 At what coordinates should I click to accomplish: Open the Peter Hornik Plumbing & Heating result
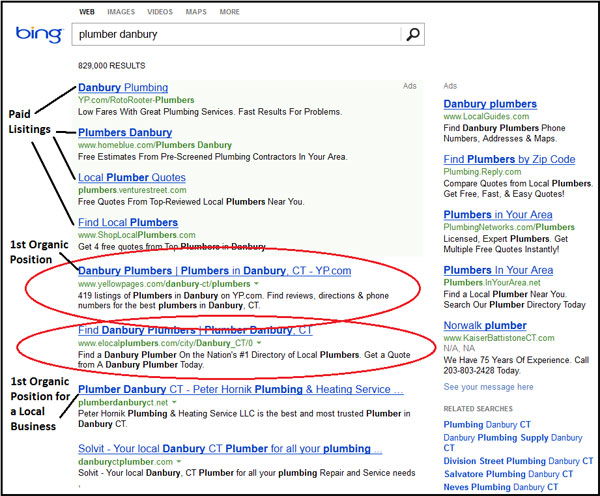click(x=233, y=389)
